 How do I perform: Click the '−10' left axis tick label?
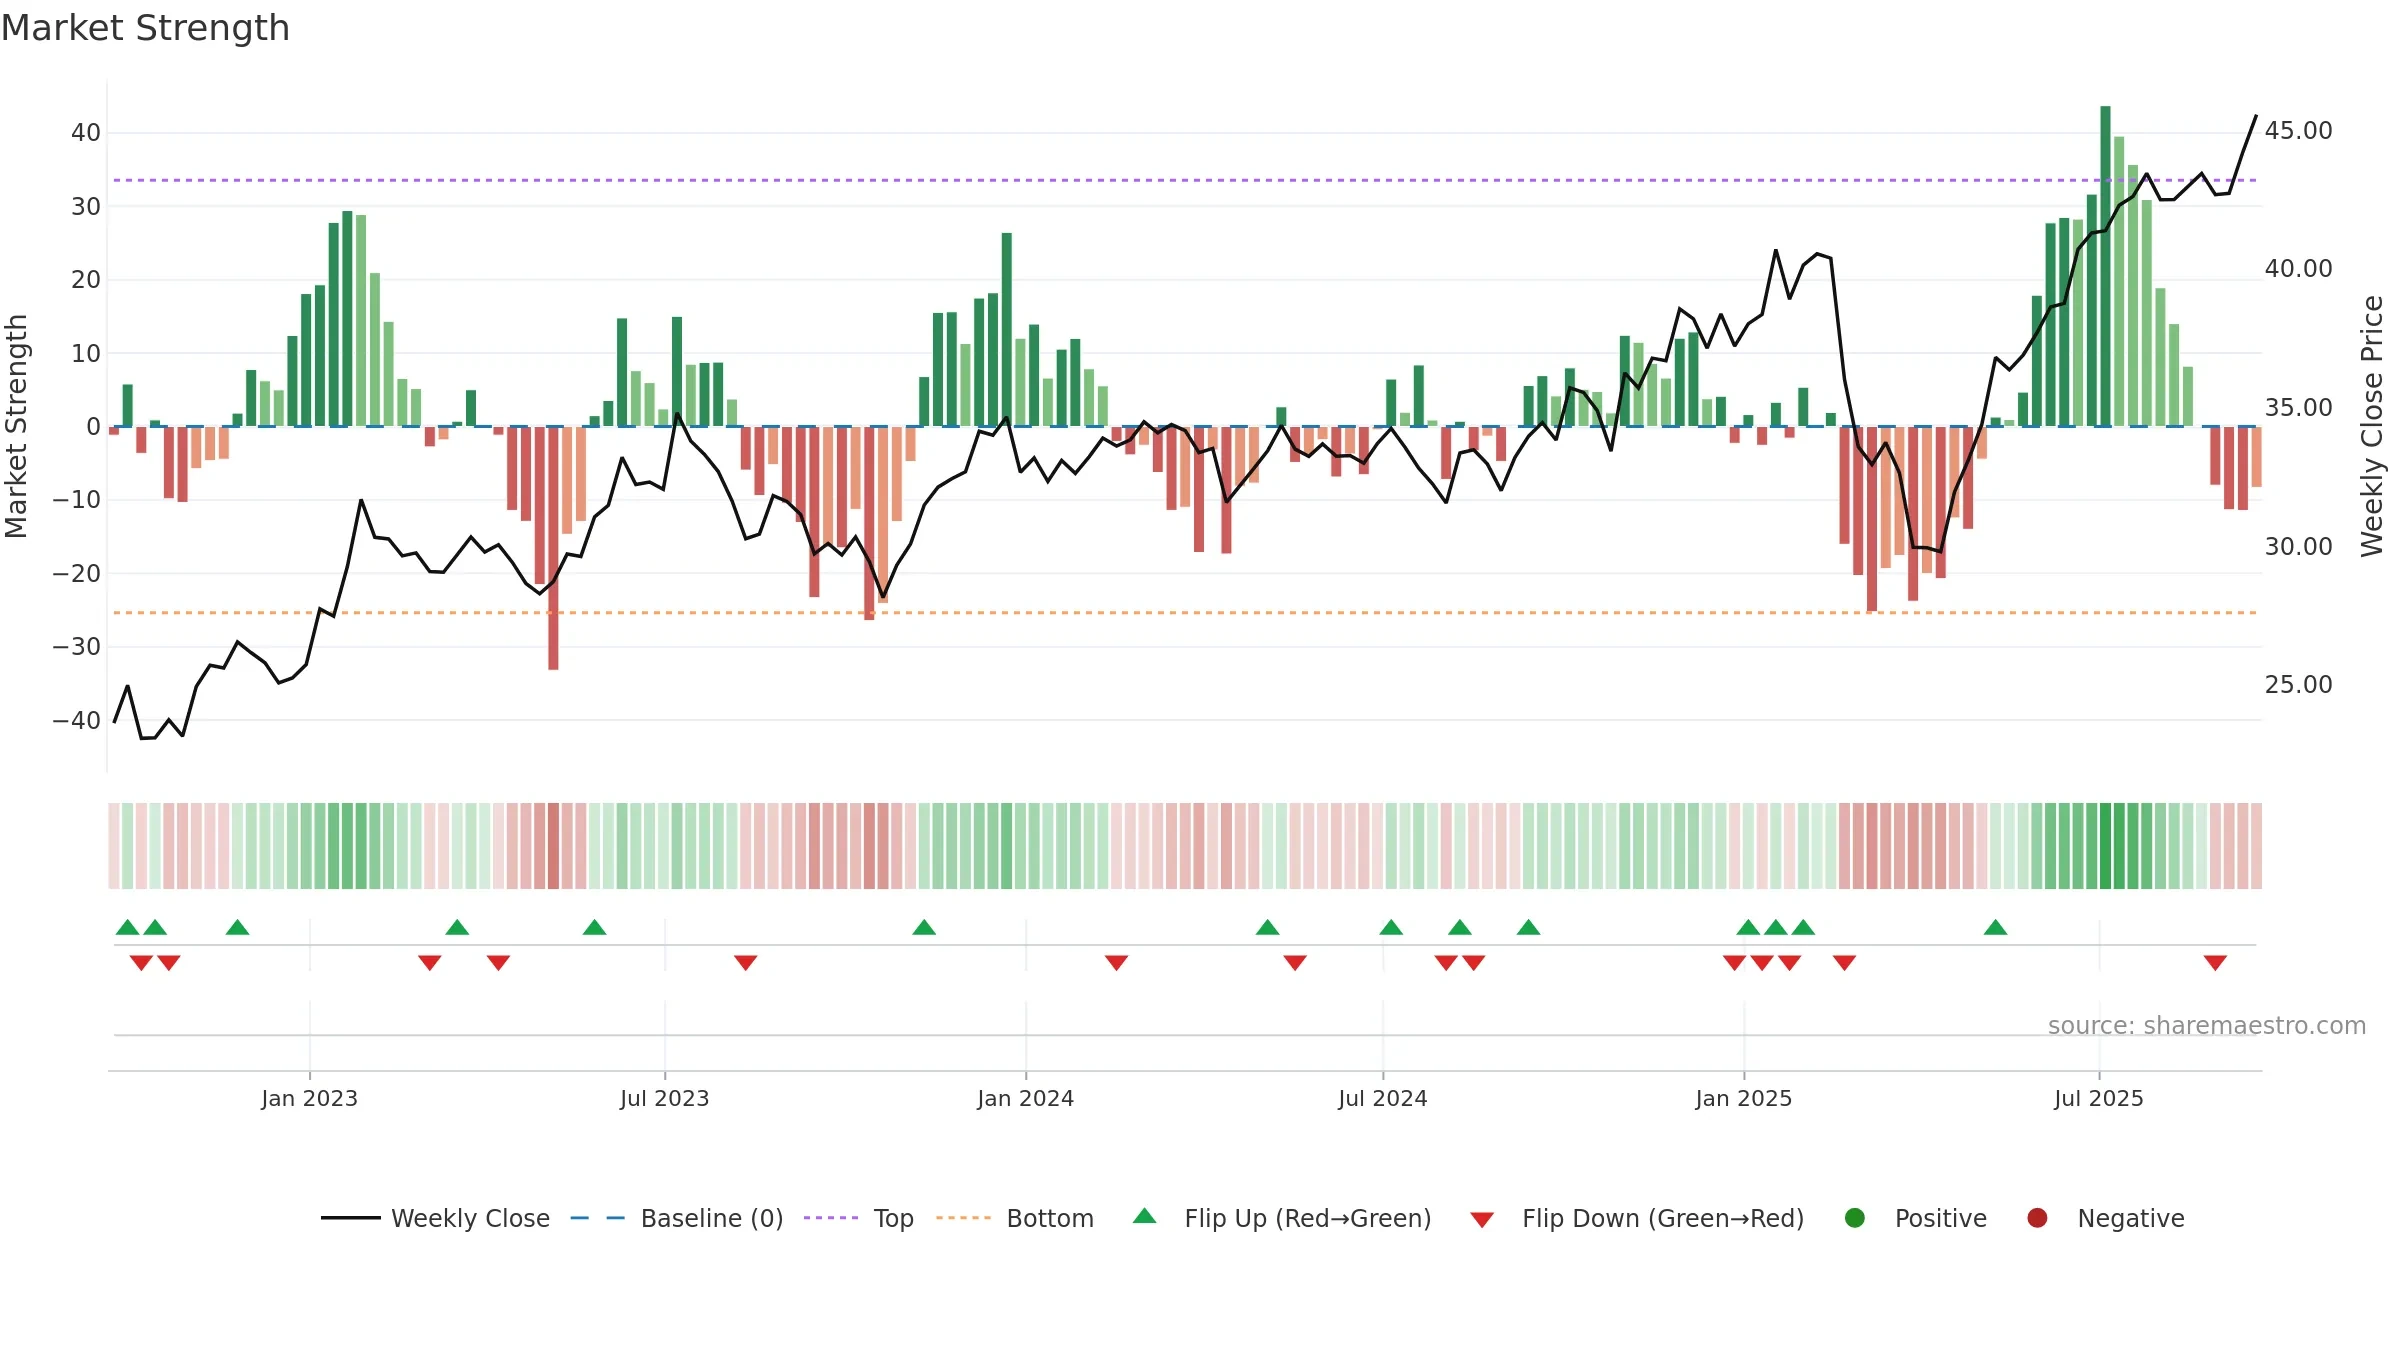coord(77,500)
